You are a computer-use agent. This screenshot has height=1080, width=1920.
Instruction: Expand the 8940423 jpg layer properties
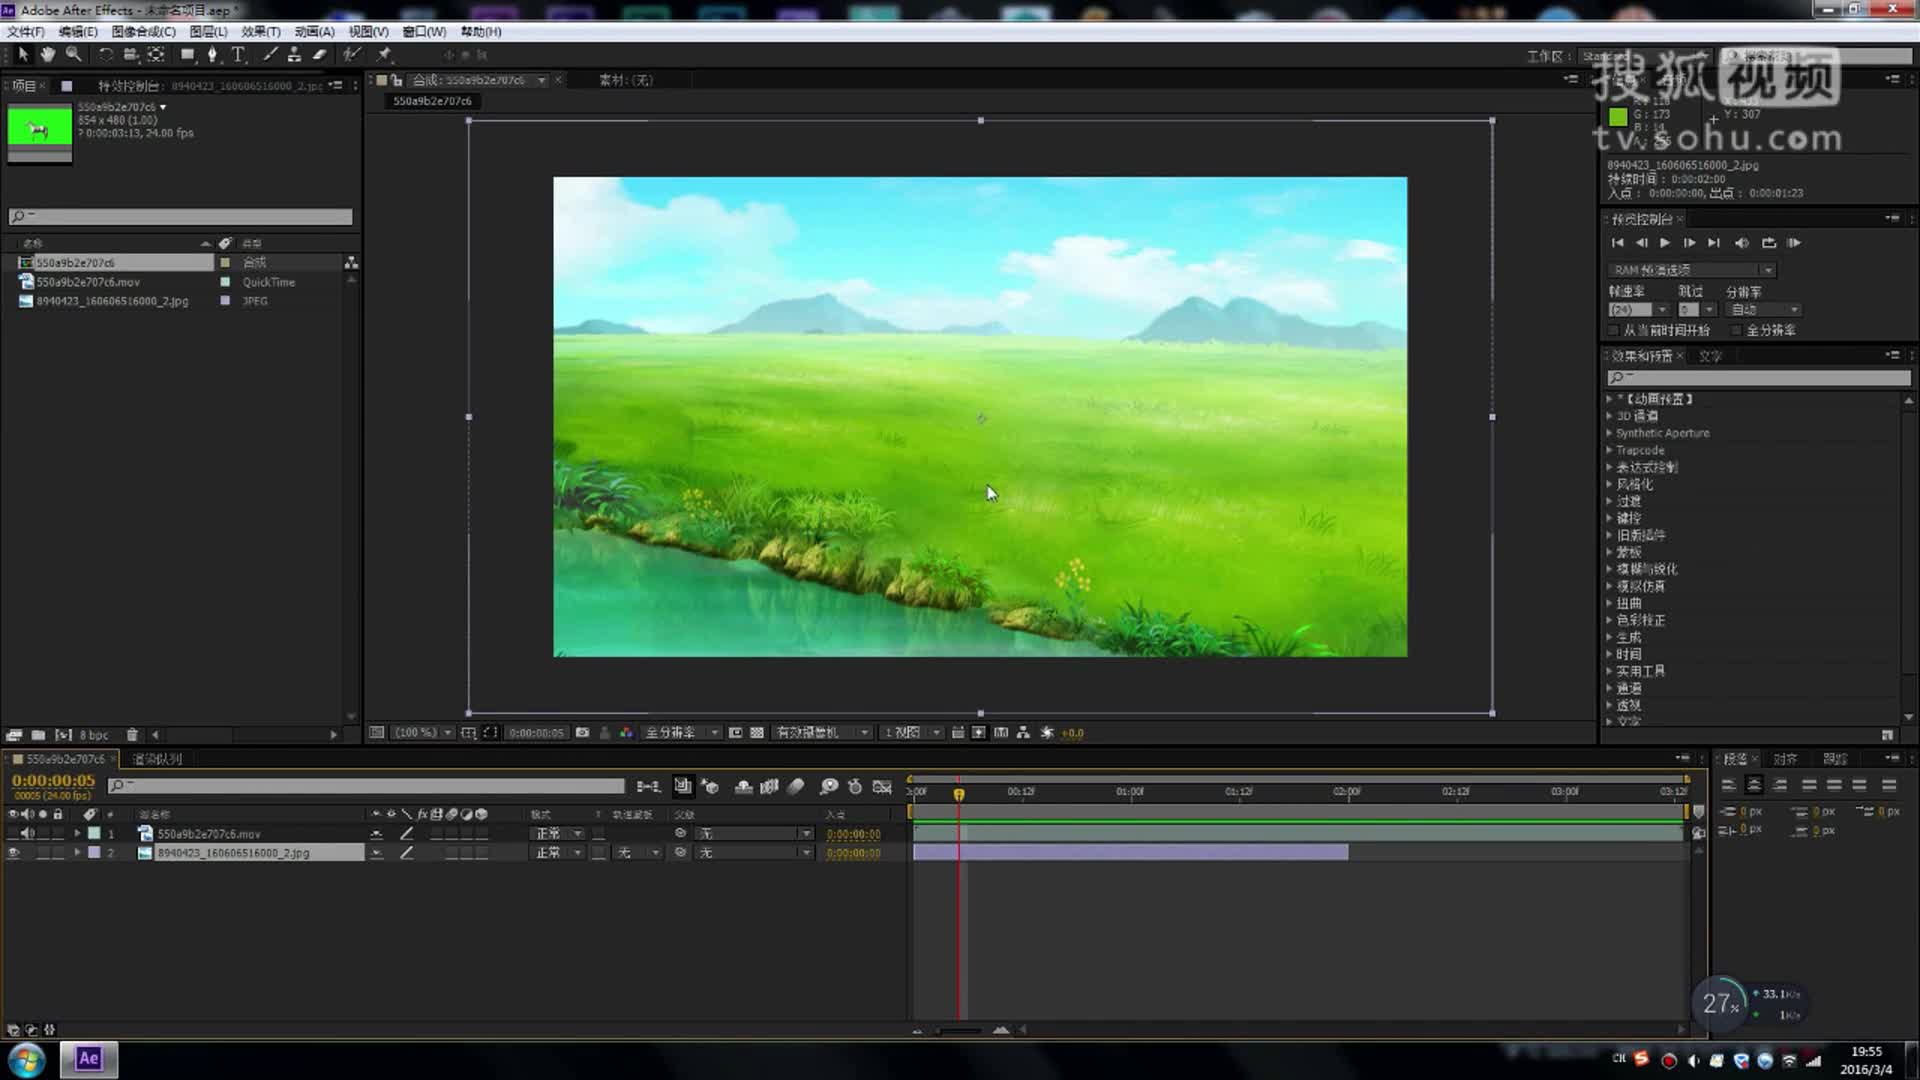tap(77, 853)
